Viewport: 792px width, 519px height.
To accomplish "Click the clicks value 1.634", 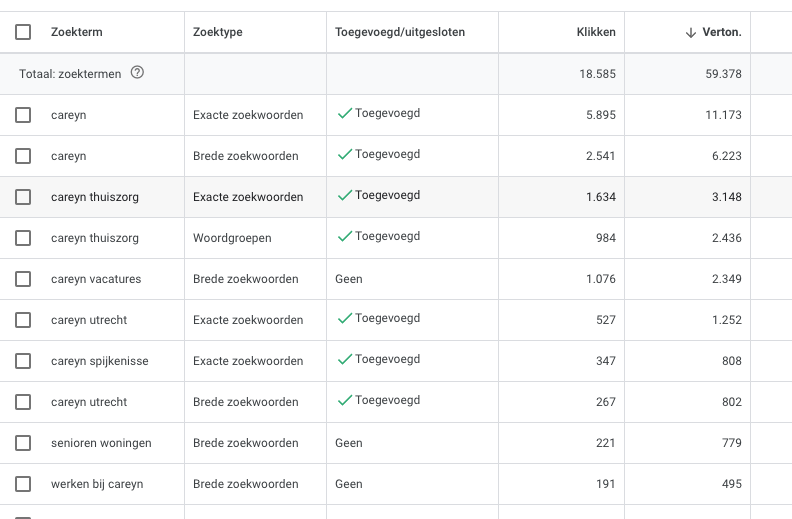I will tap(601, 197).
